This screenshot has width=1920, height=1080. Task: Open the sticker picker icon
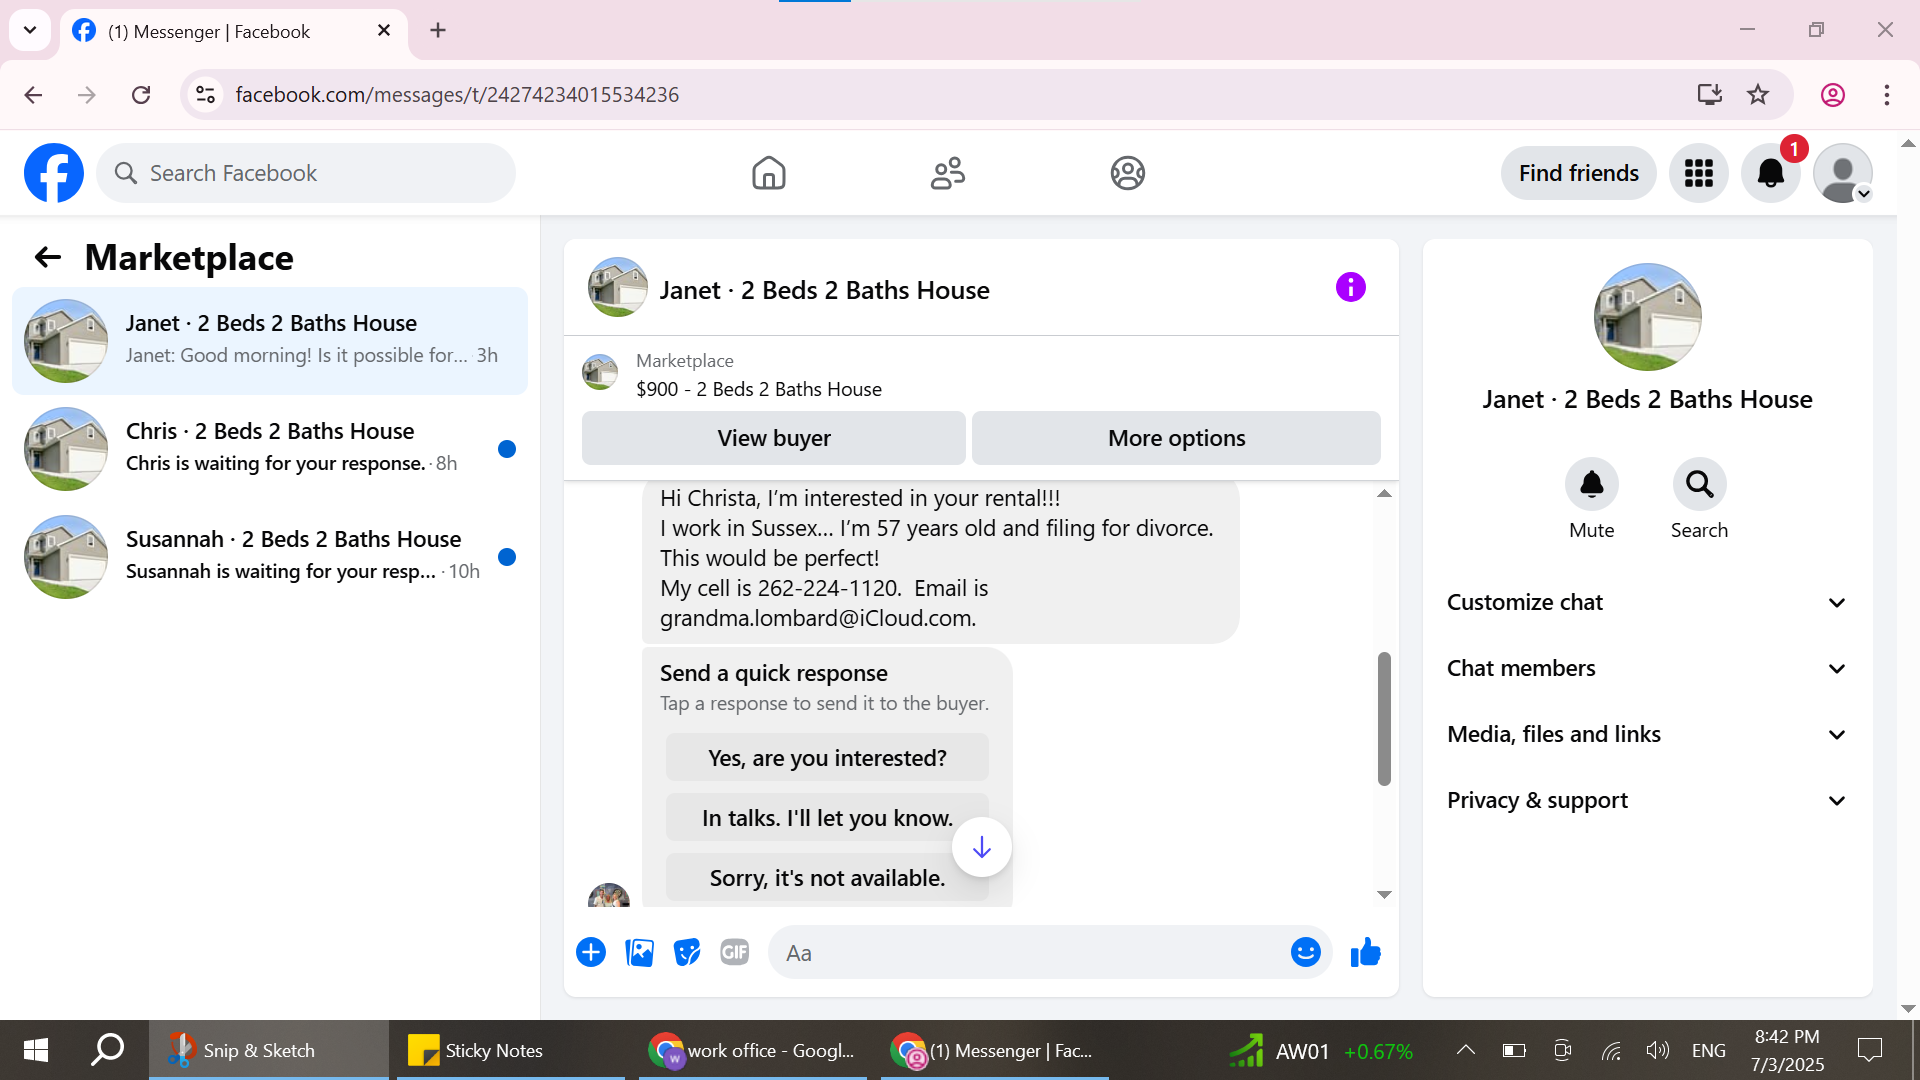[687, 953]
